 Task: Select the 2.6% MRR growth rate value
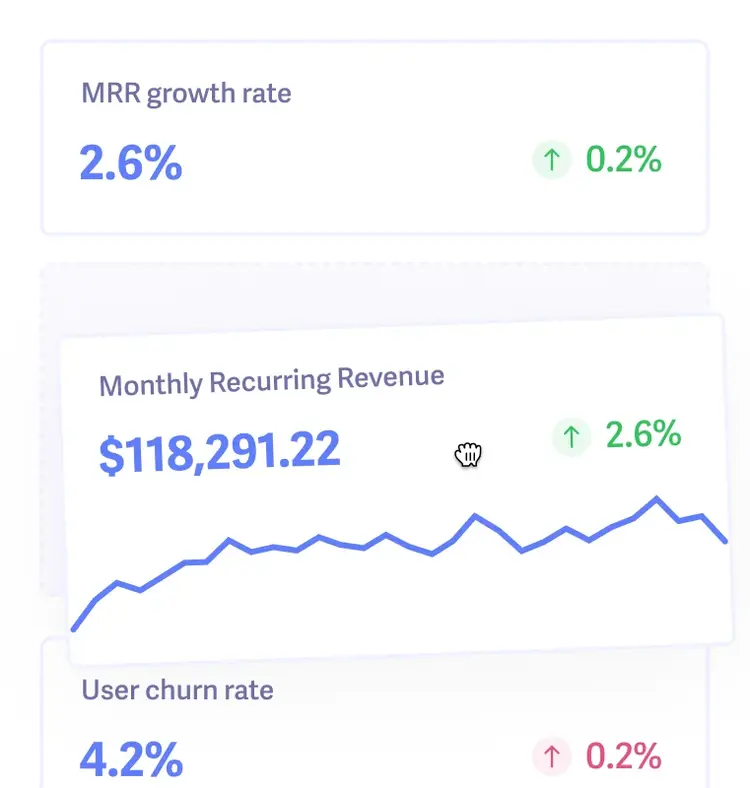[131, 162]
